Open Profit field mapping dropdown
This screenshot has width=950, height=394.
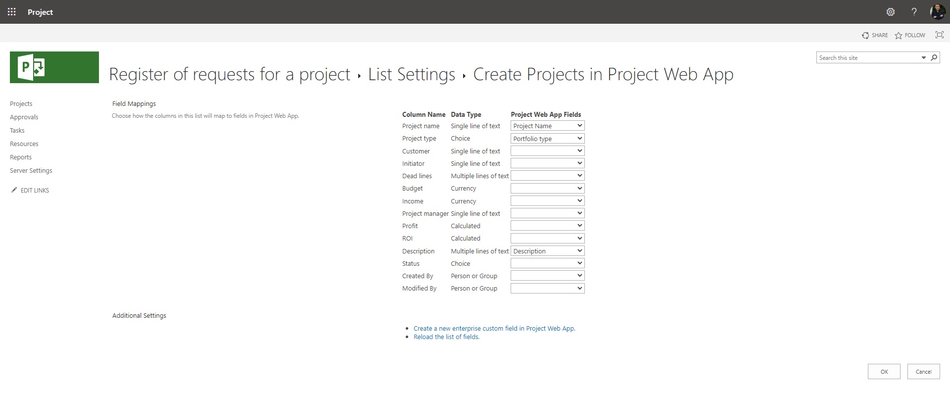click(x=547, y=225)
